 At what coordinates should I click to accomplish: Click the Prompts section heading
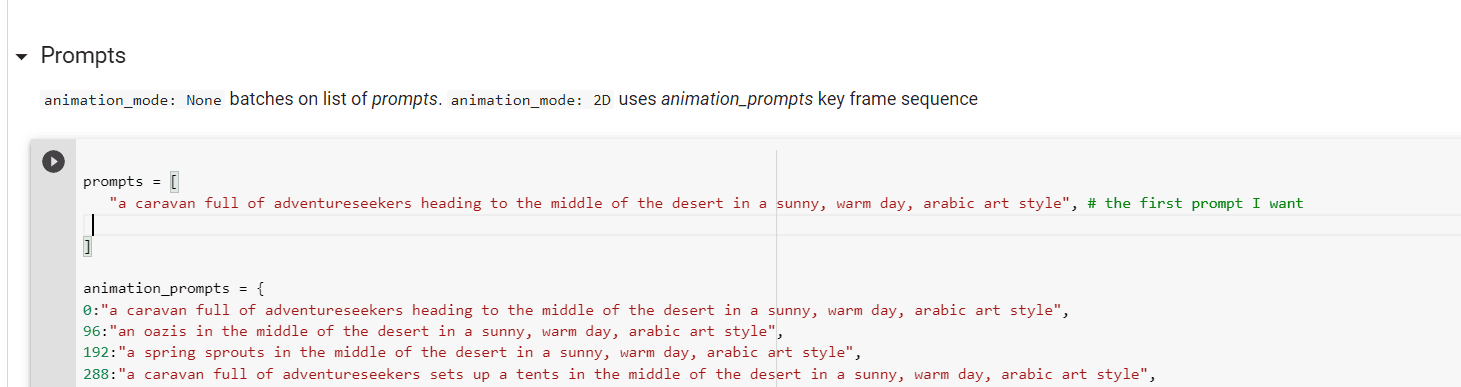[83, 56]
